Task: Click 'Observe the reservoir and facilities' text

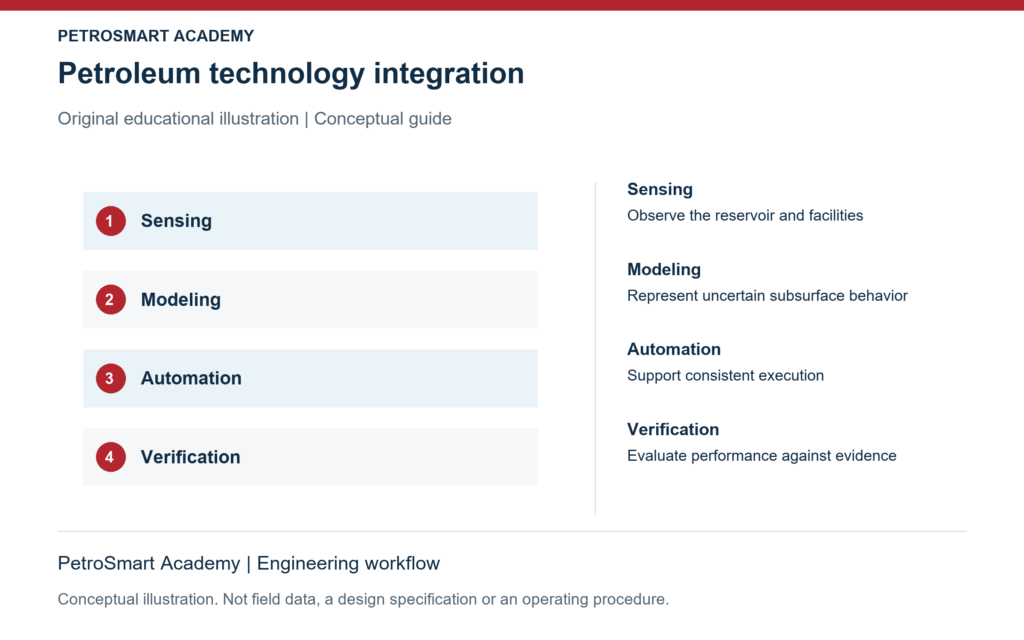Action: [745, 216]
